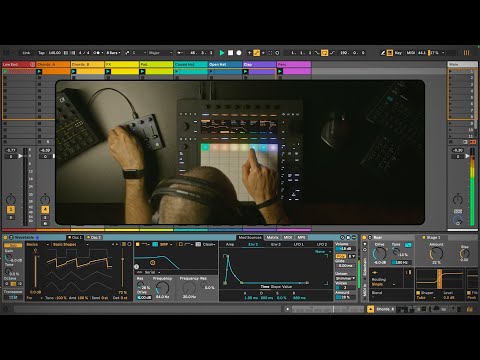The height and width of the screenshot is (360, 480).
Task: Toggle Automation Arm in transport bar
Action: point(256,53)
